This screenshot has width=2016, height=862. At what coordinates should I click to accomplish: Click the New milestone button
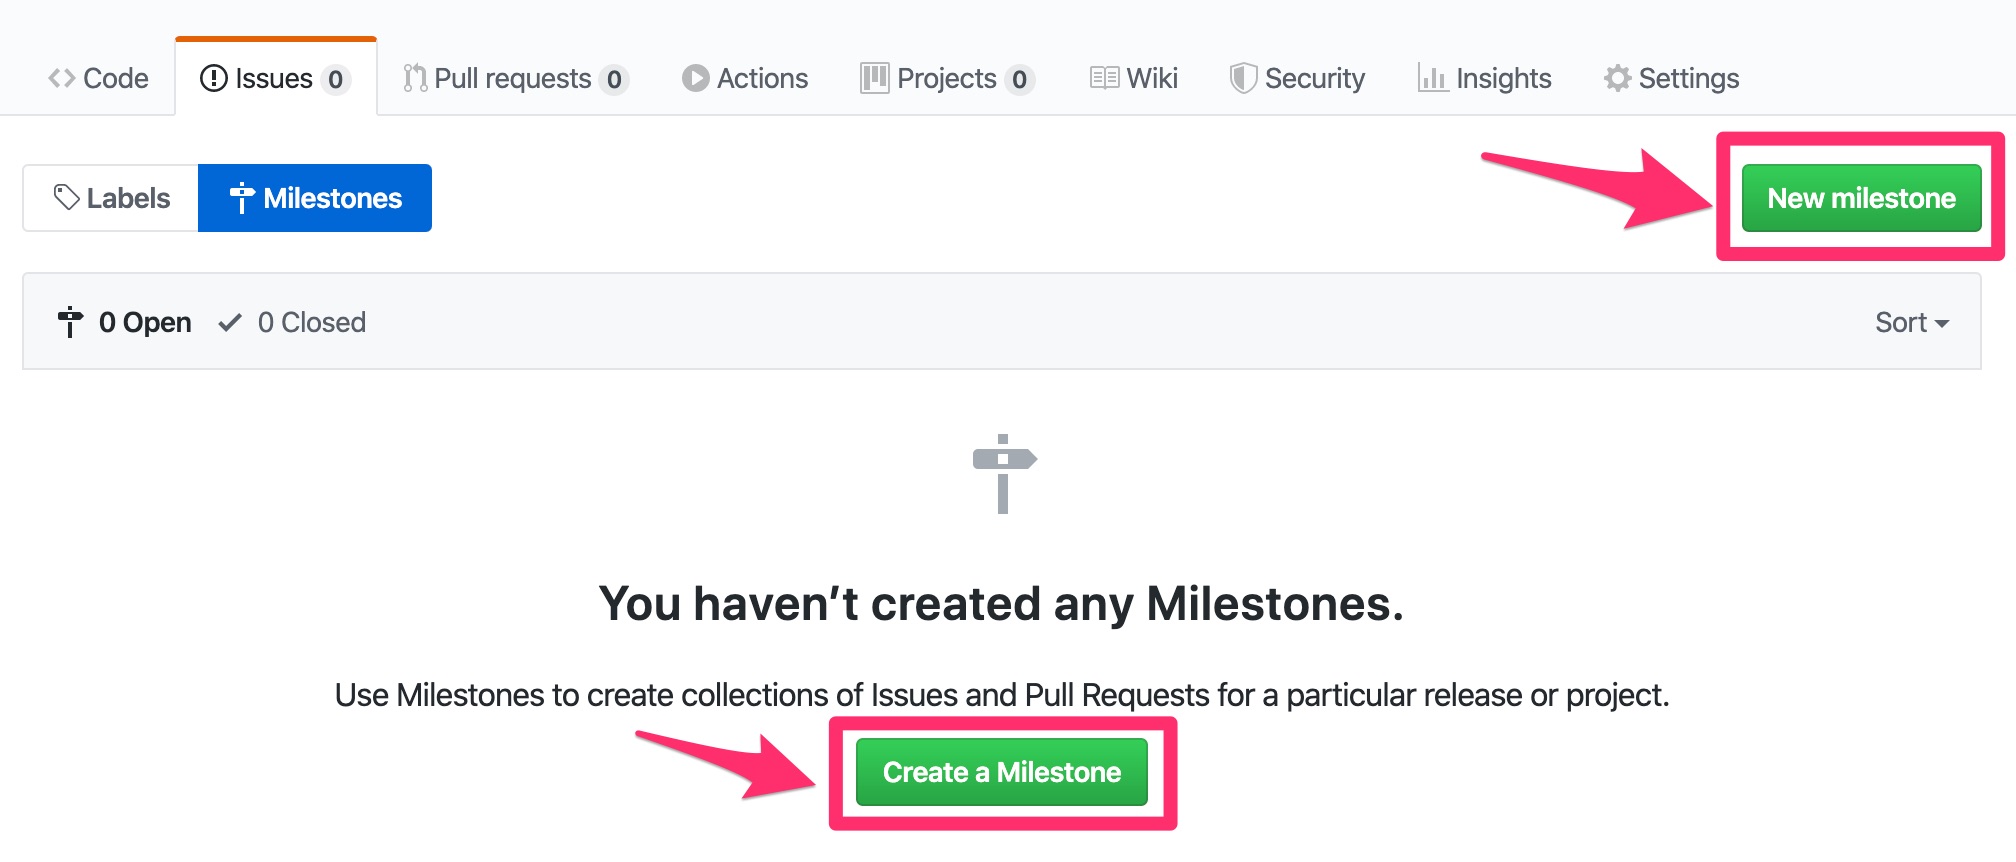pyautogui.click(x=1861, y=197)
